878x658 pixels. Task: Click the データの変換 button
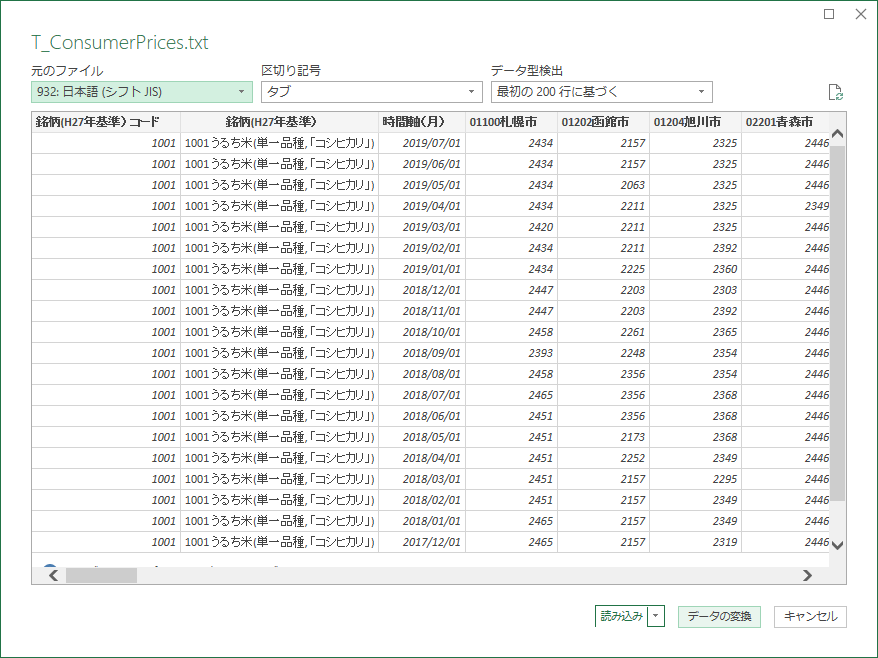719,617
